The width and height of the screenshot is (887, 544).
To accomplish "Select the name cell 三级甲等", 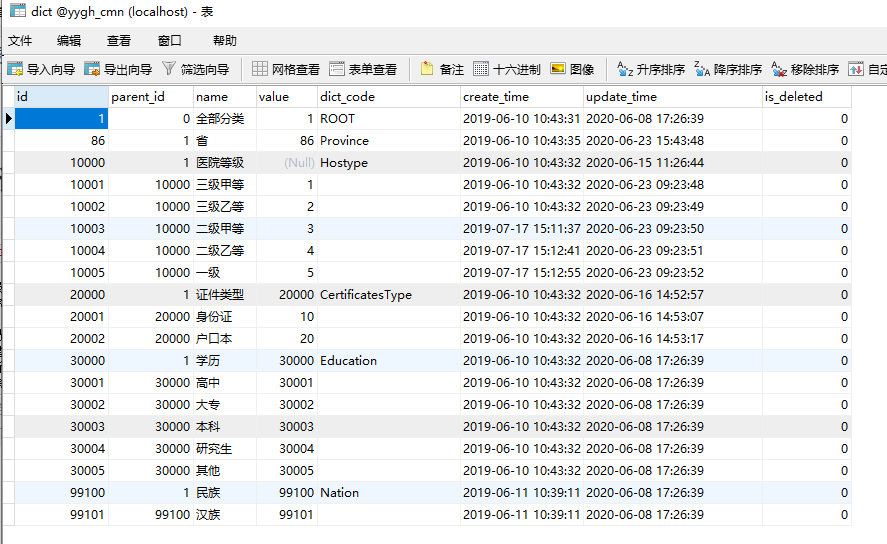I will (x=225, y=185).
